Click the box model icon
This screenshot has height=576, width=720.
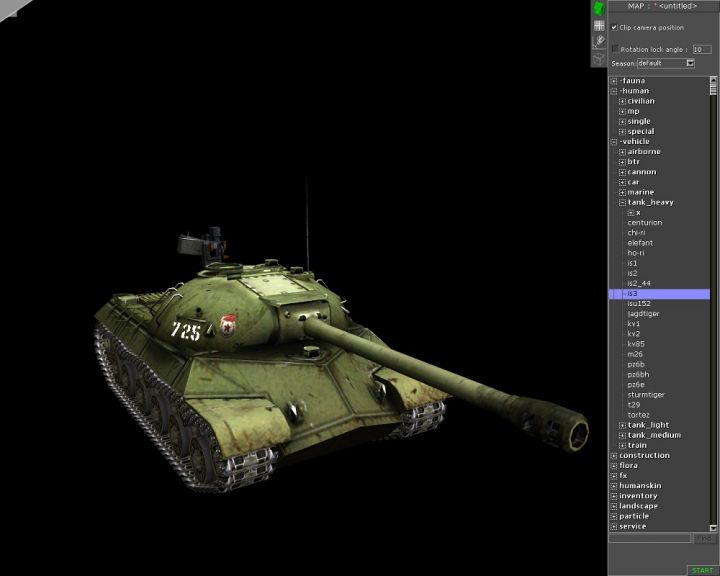coord(599,59)
